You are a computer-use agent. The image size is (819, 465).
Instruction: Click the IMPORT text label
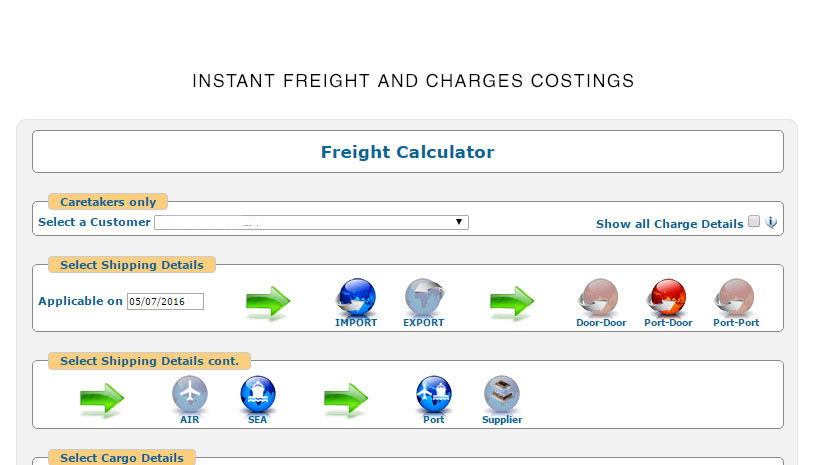click(356, 322)
